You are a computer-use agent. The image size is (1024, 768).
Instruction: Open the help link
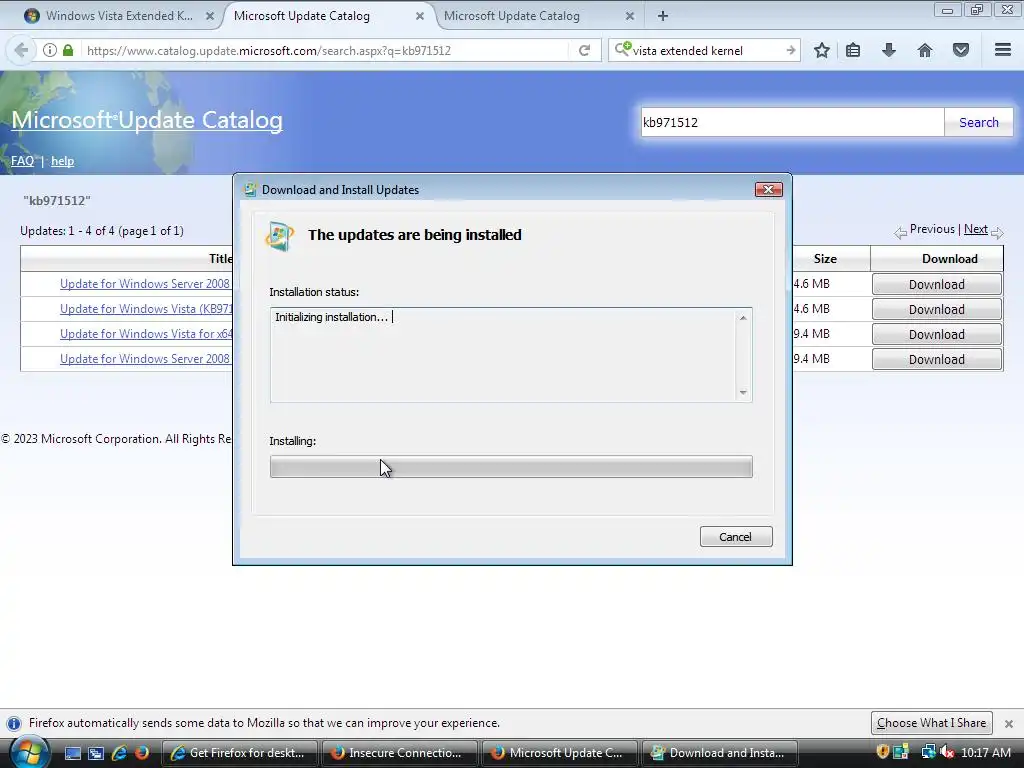pos(62,161)
